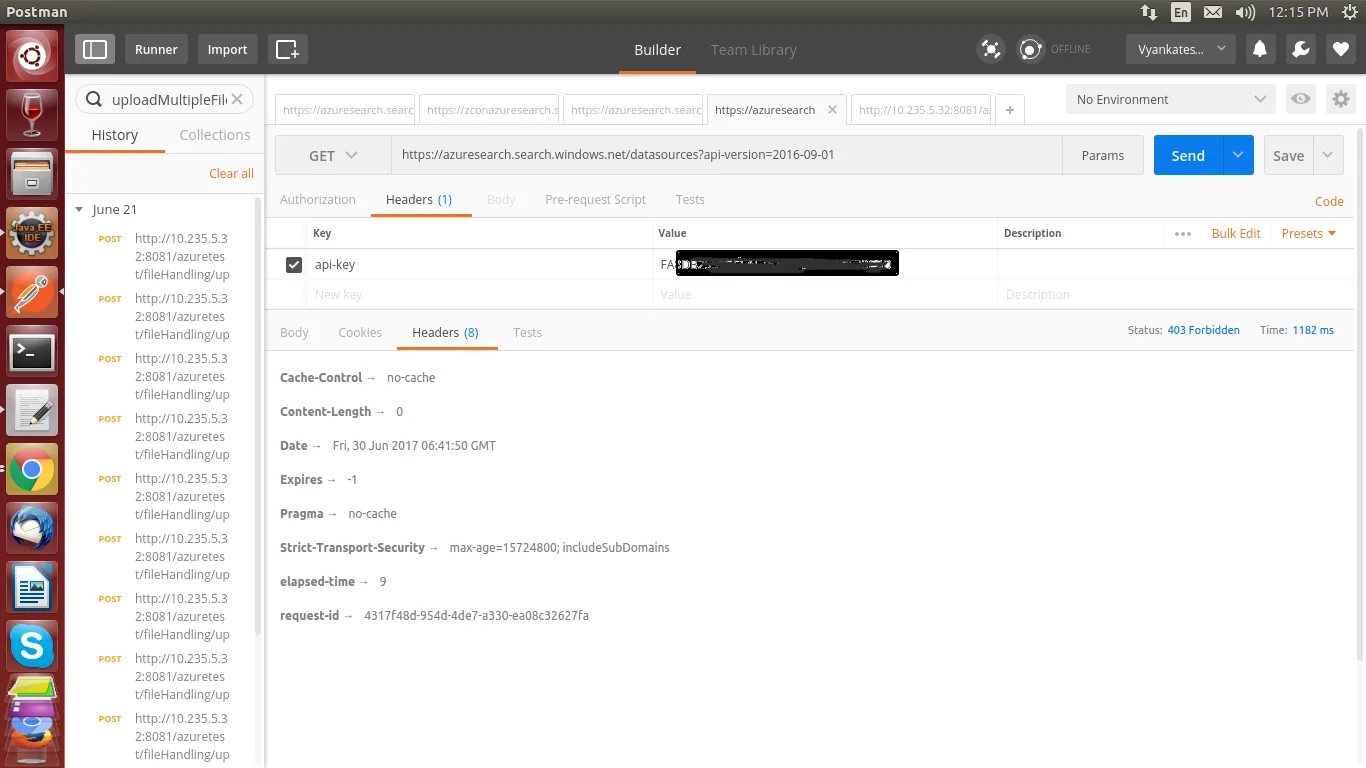
Task: Switch to the Builder tab
Action: (x=658, y=50)
